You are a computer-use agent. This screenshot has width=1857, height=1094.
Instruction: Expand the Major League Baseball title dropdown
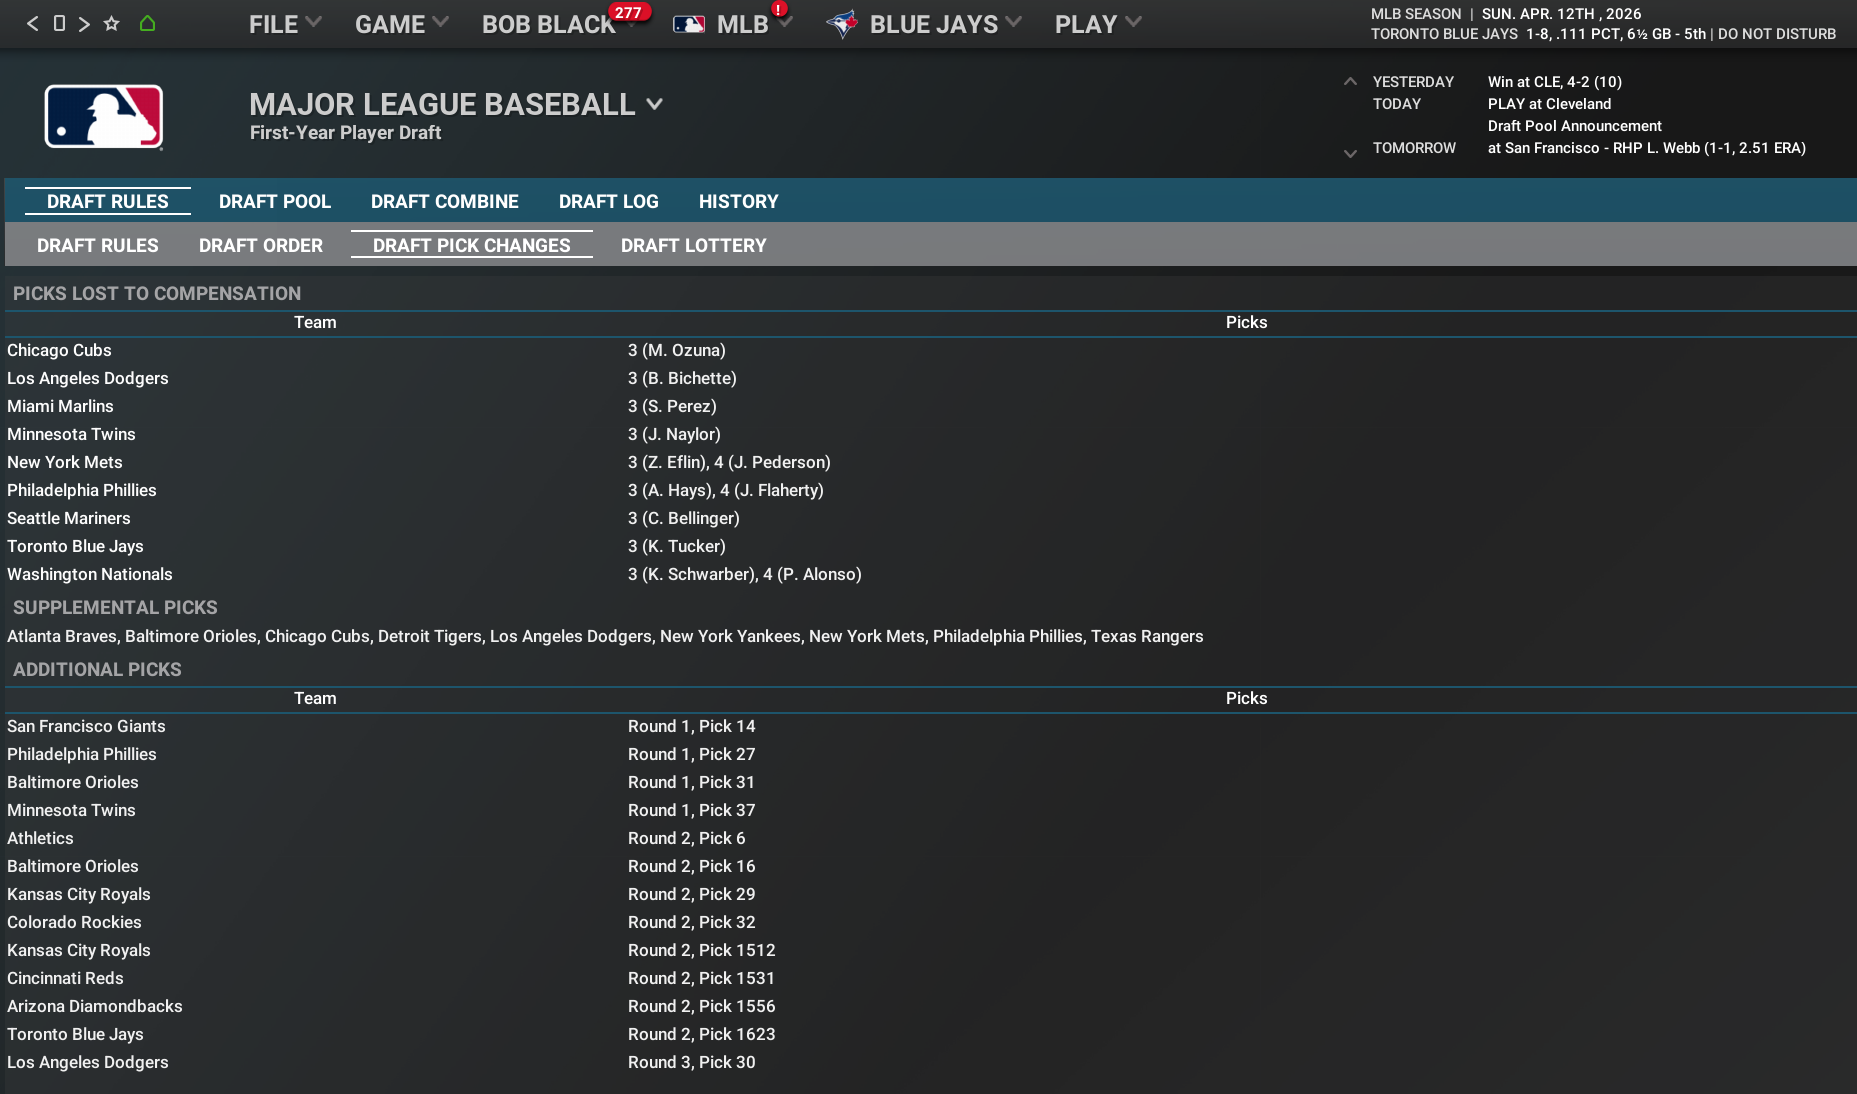[655, 104]
